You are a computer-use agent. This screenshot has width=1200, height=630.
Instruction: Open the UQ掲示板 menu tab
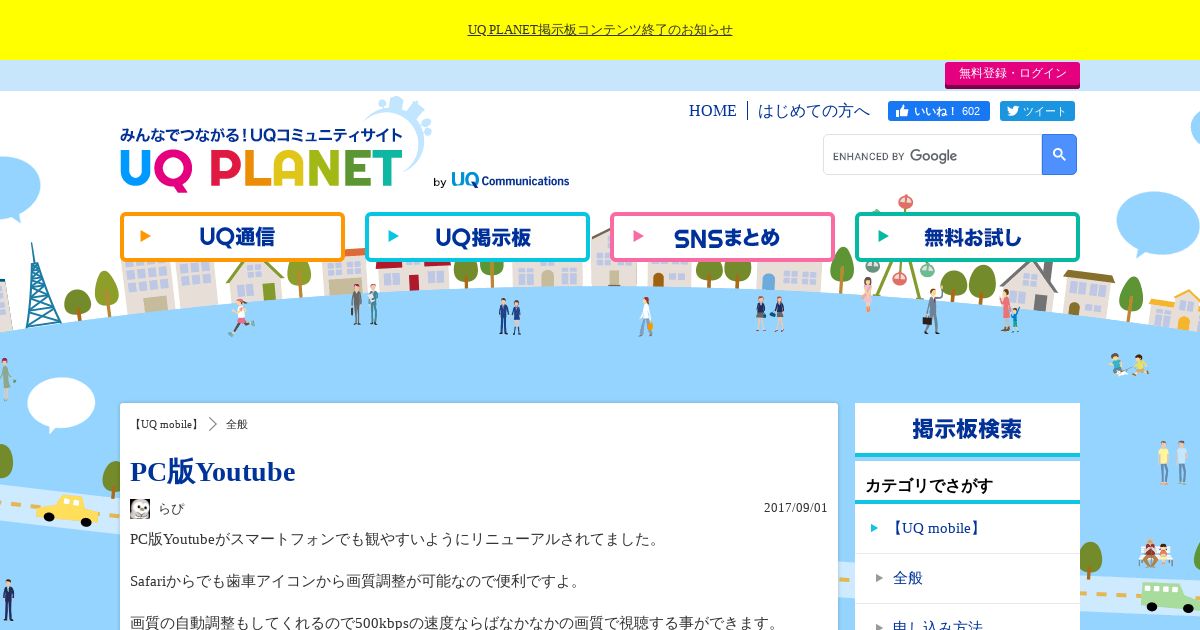(477, 237)
